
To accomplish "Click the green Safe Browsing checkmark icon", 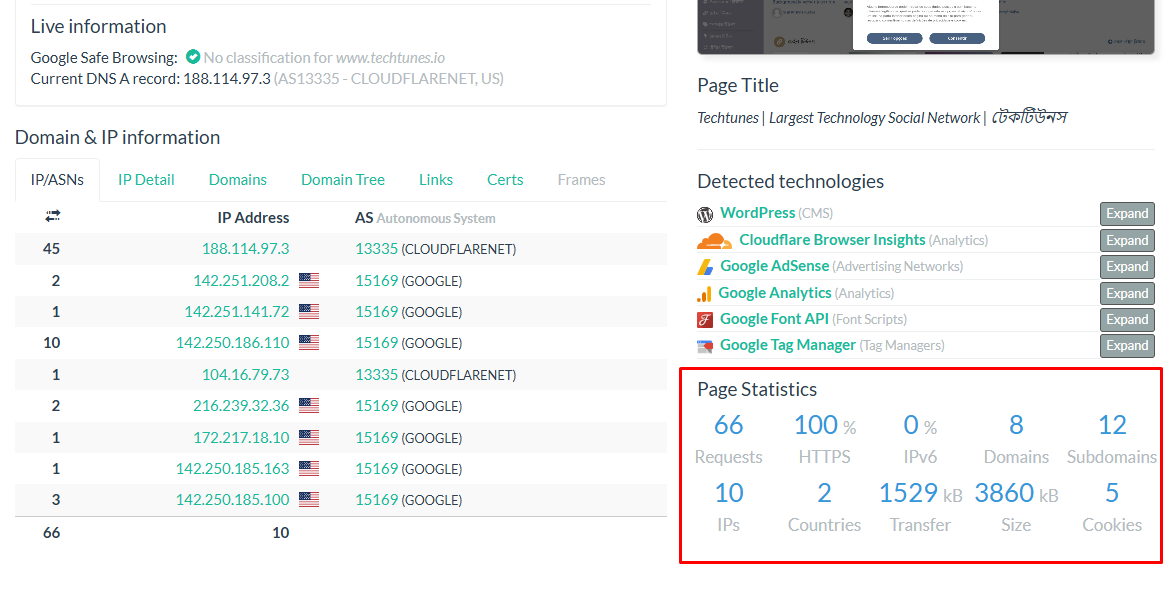I will (192, 58).
